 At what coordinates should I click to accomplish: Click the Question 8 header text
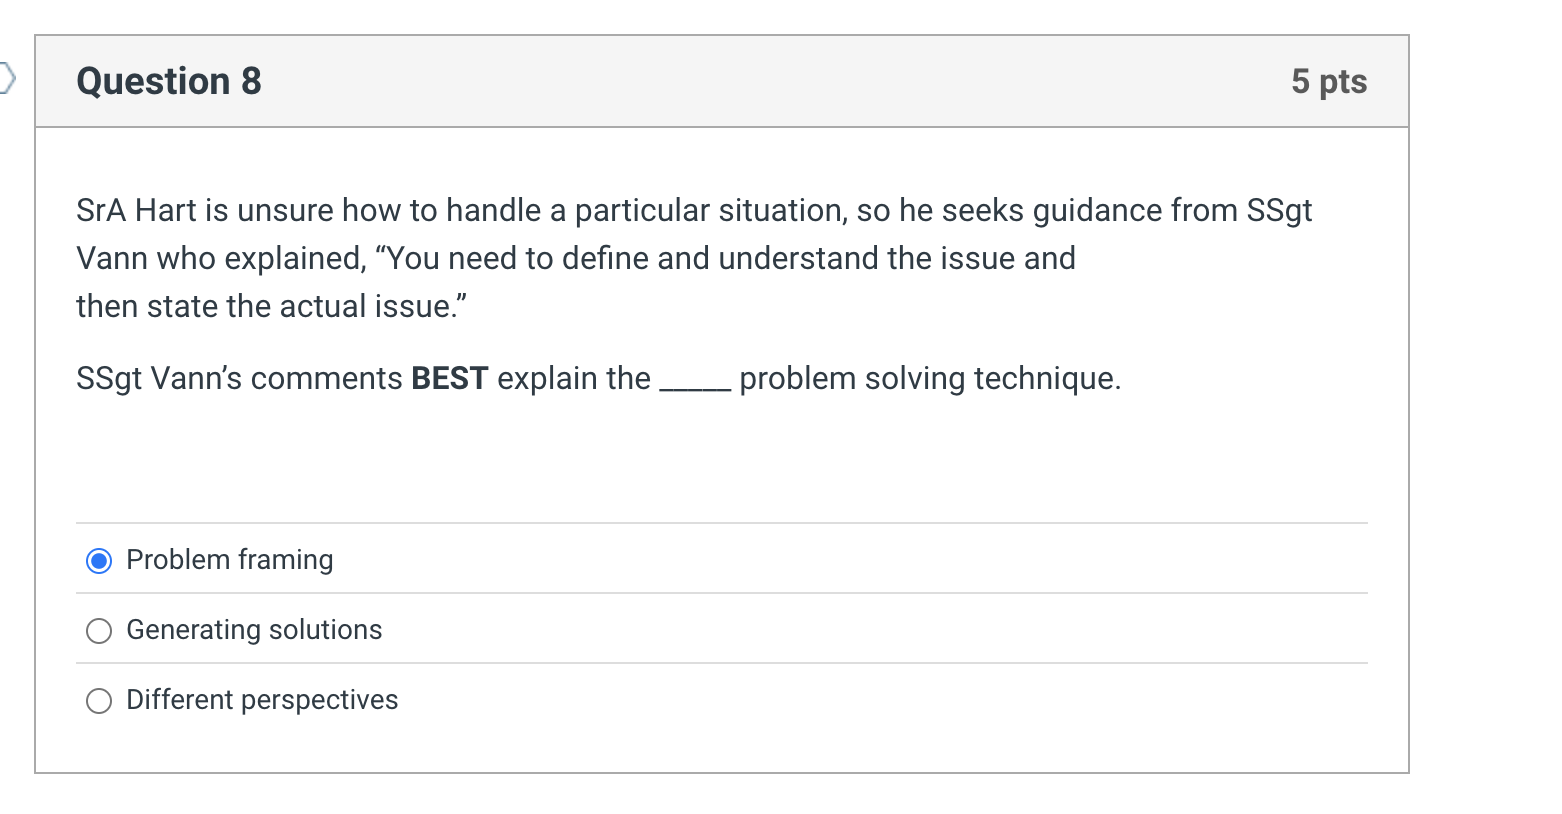(167, 82)
